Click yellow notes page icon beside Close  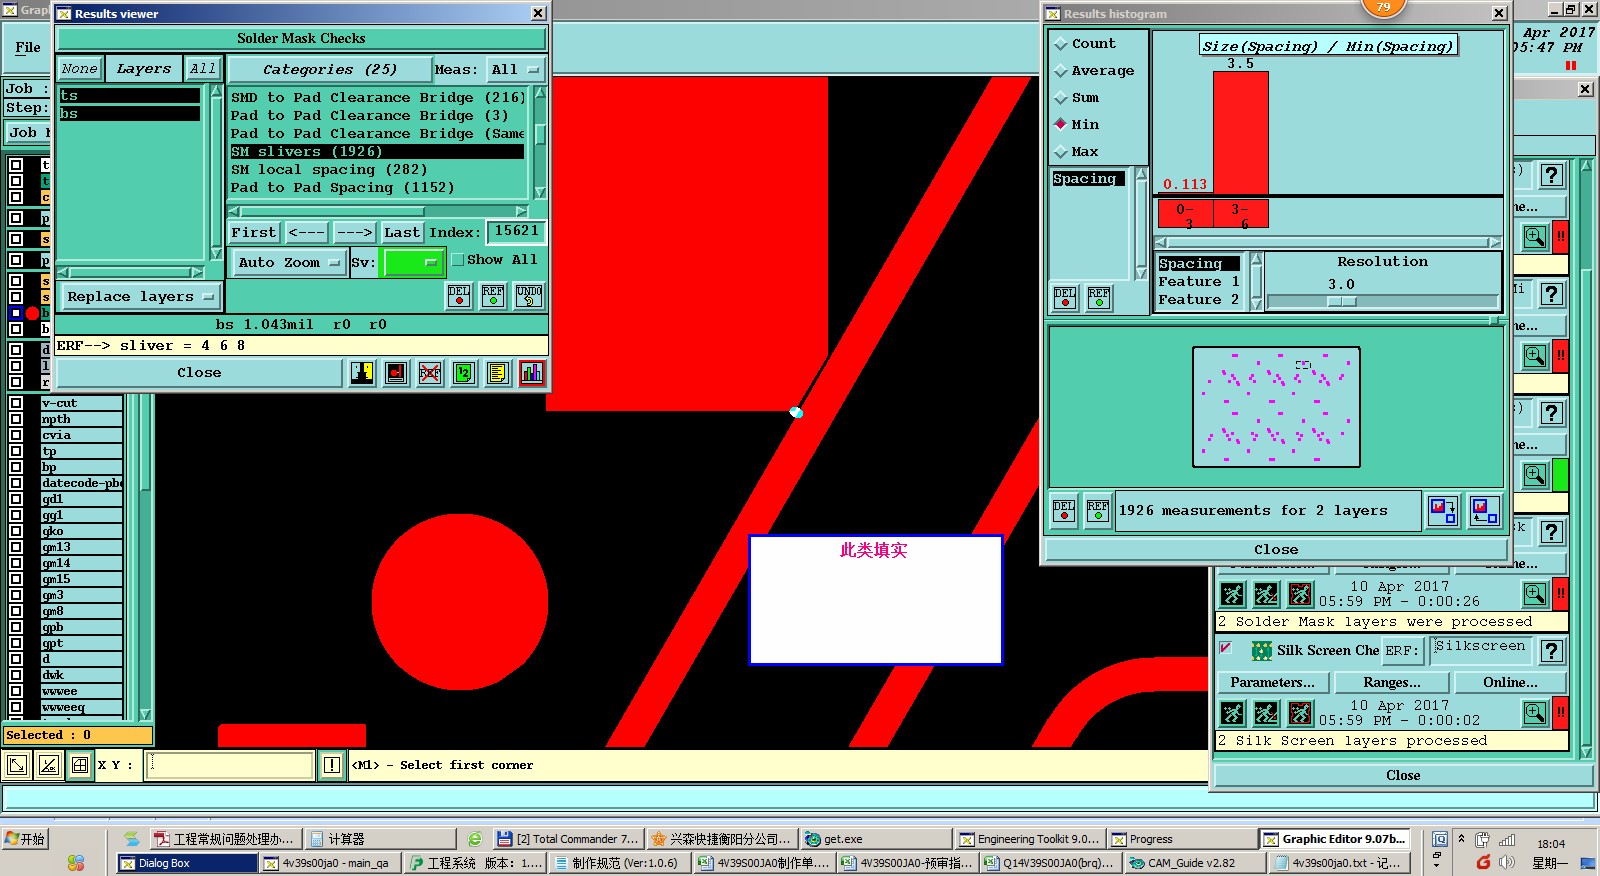point(498,373)
